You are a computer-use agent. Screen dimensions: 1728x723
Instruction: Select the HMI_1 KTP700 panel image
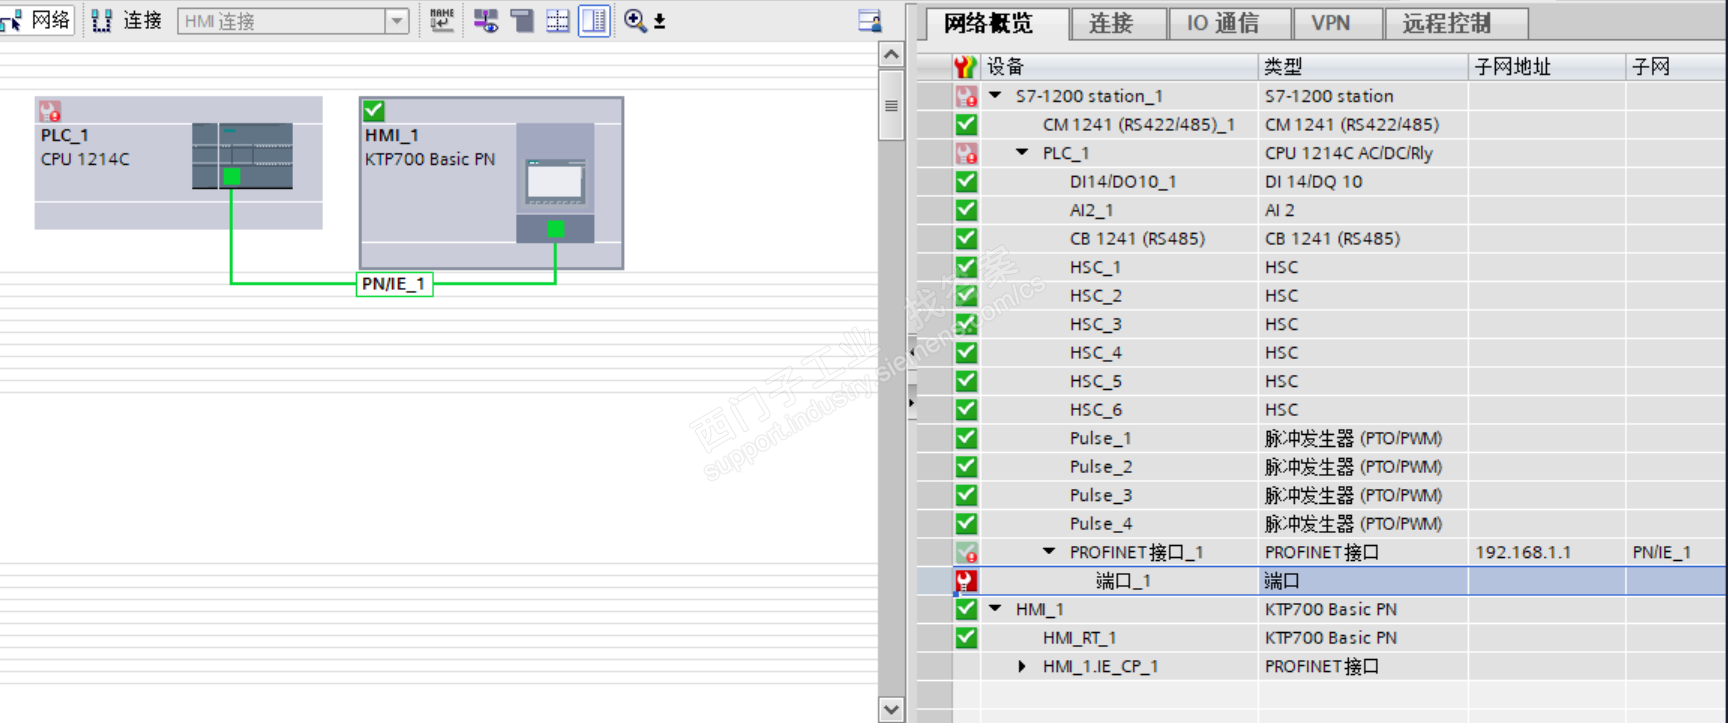pos(555,182)
